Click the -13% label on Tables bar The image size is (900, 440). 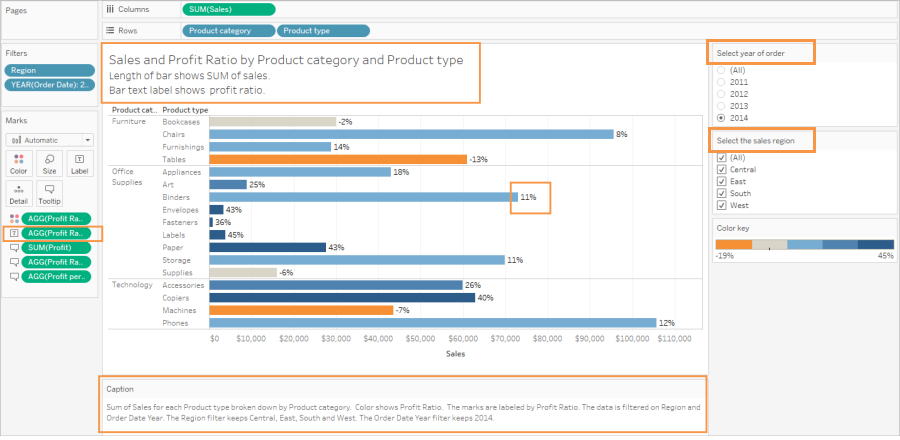coord(478,159)
